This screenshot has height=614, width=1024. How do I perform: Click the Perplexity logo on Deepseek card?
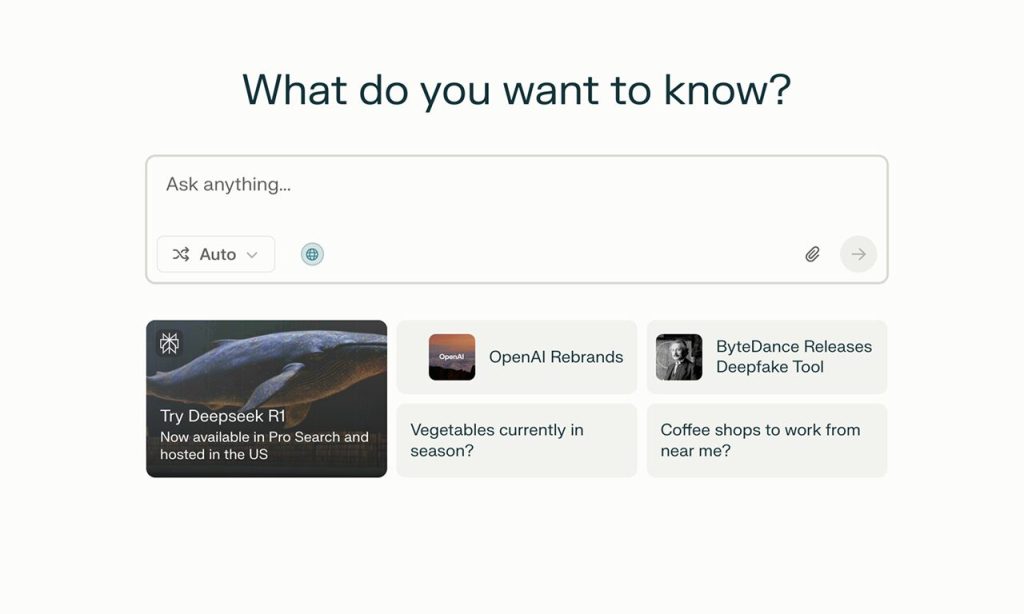(x=170, y=344)
